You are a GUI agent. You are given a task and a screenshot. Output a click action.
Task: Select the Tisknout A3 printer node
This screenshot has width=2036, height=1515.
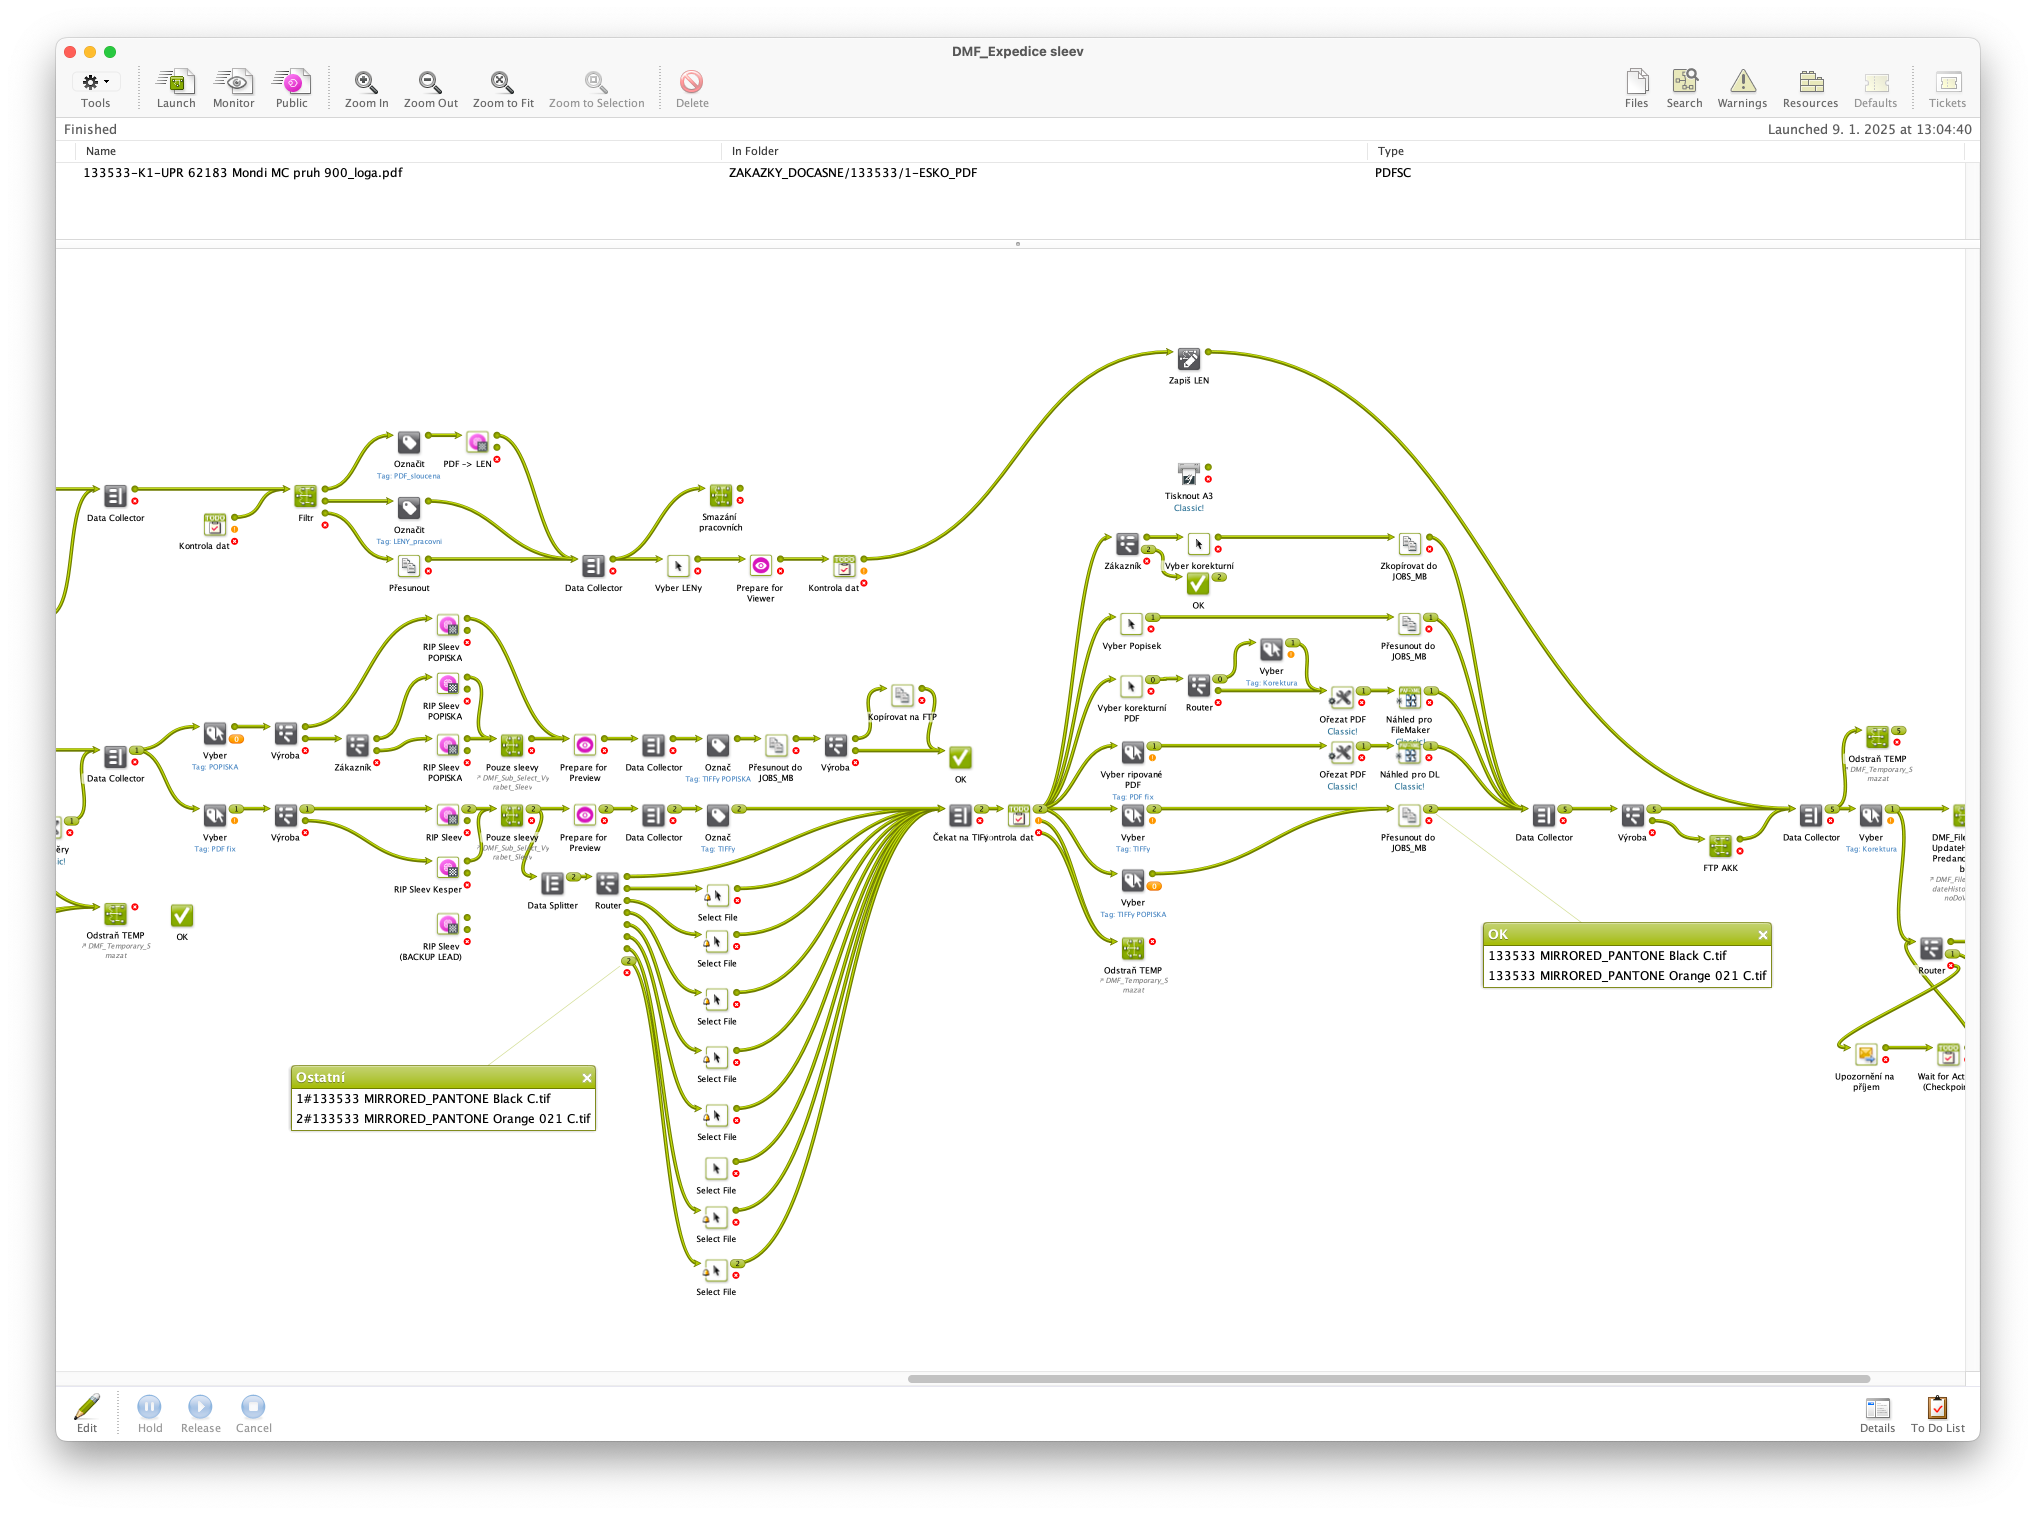tap(1188, 474)
